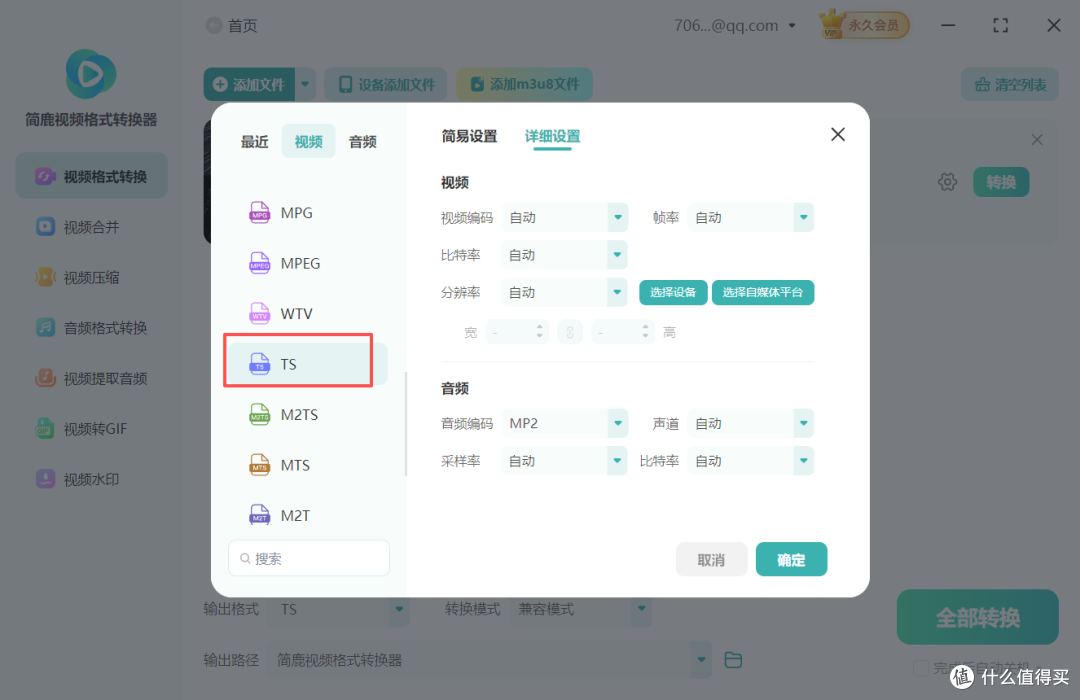Click the 首页 link
Viewport: 1080px width, 700px height.
[x=242, y=25]
